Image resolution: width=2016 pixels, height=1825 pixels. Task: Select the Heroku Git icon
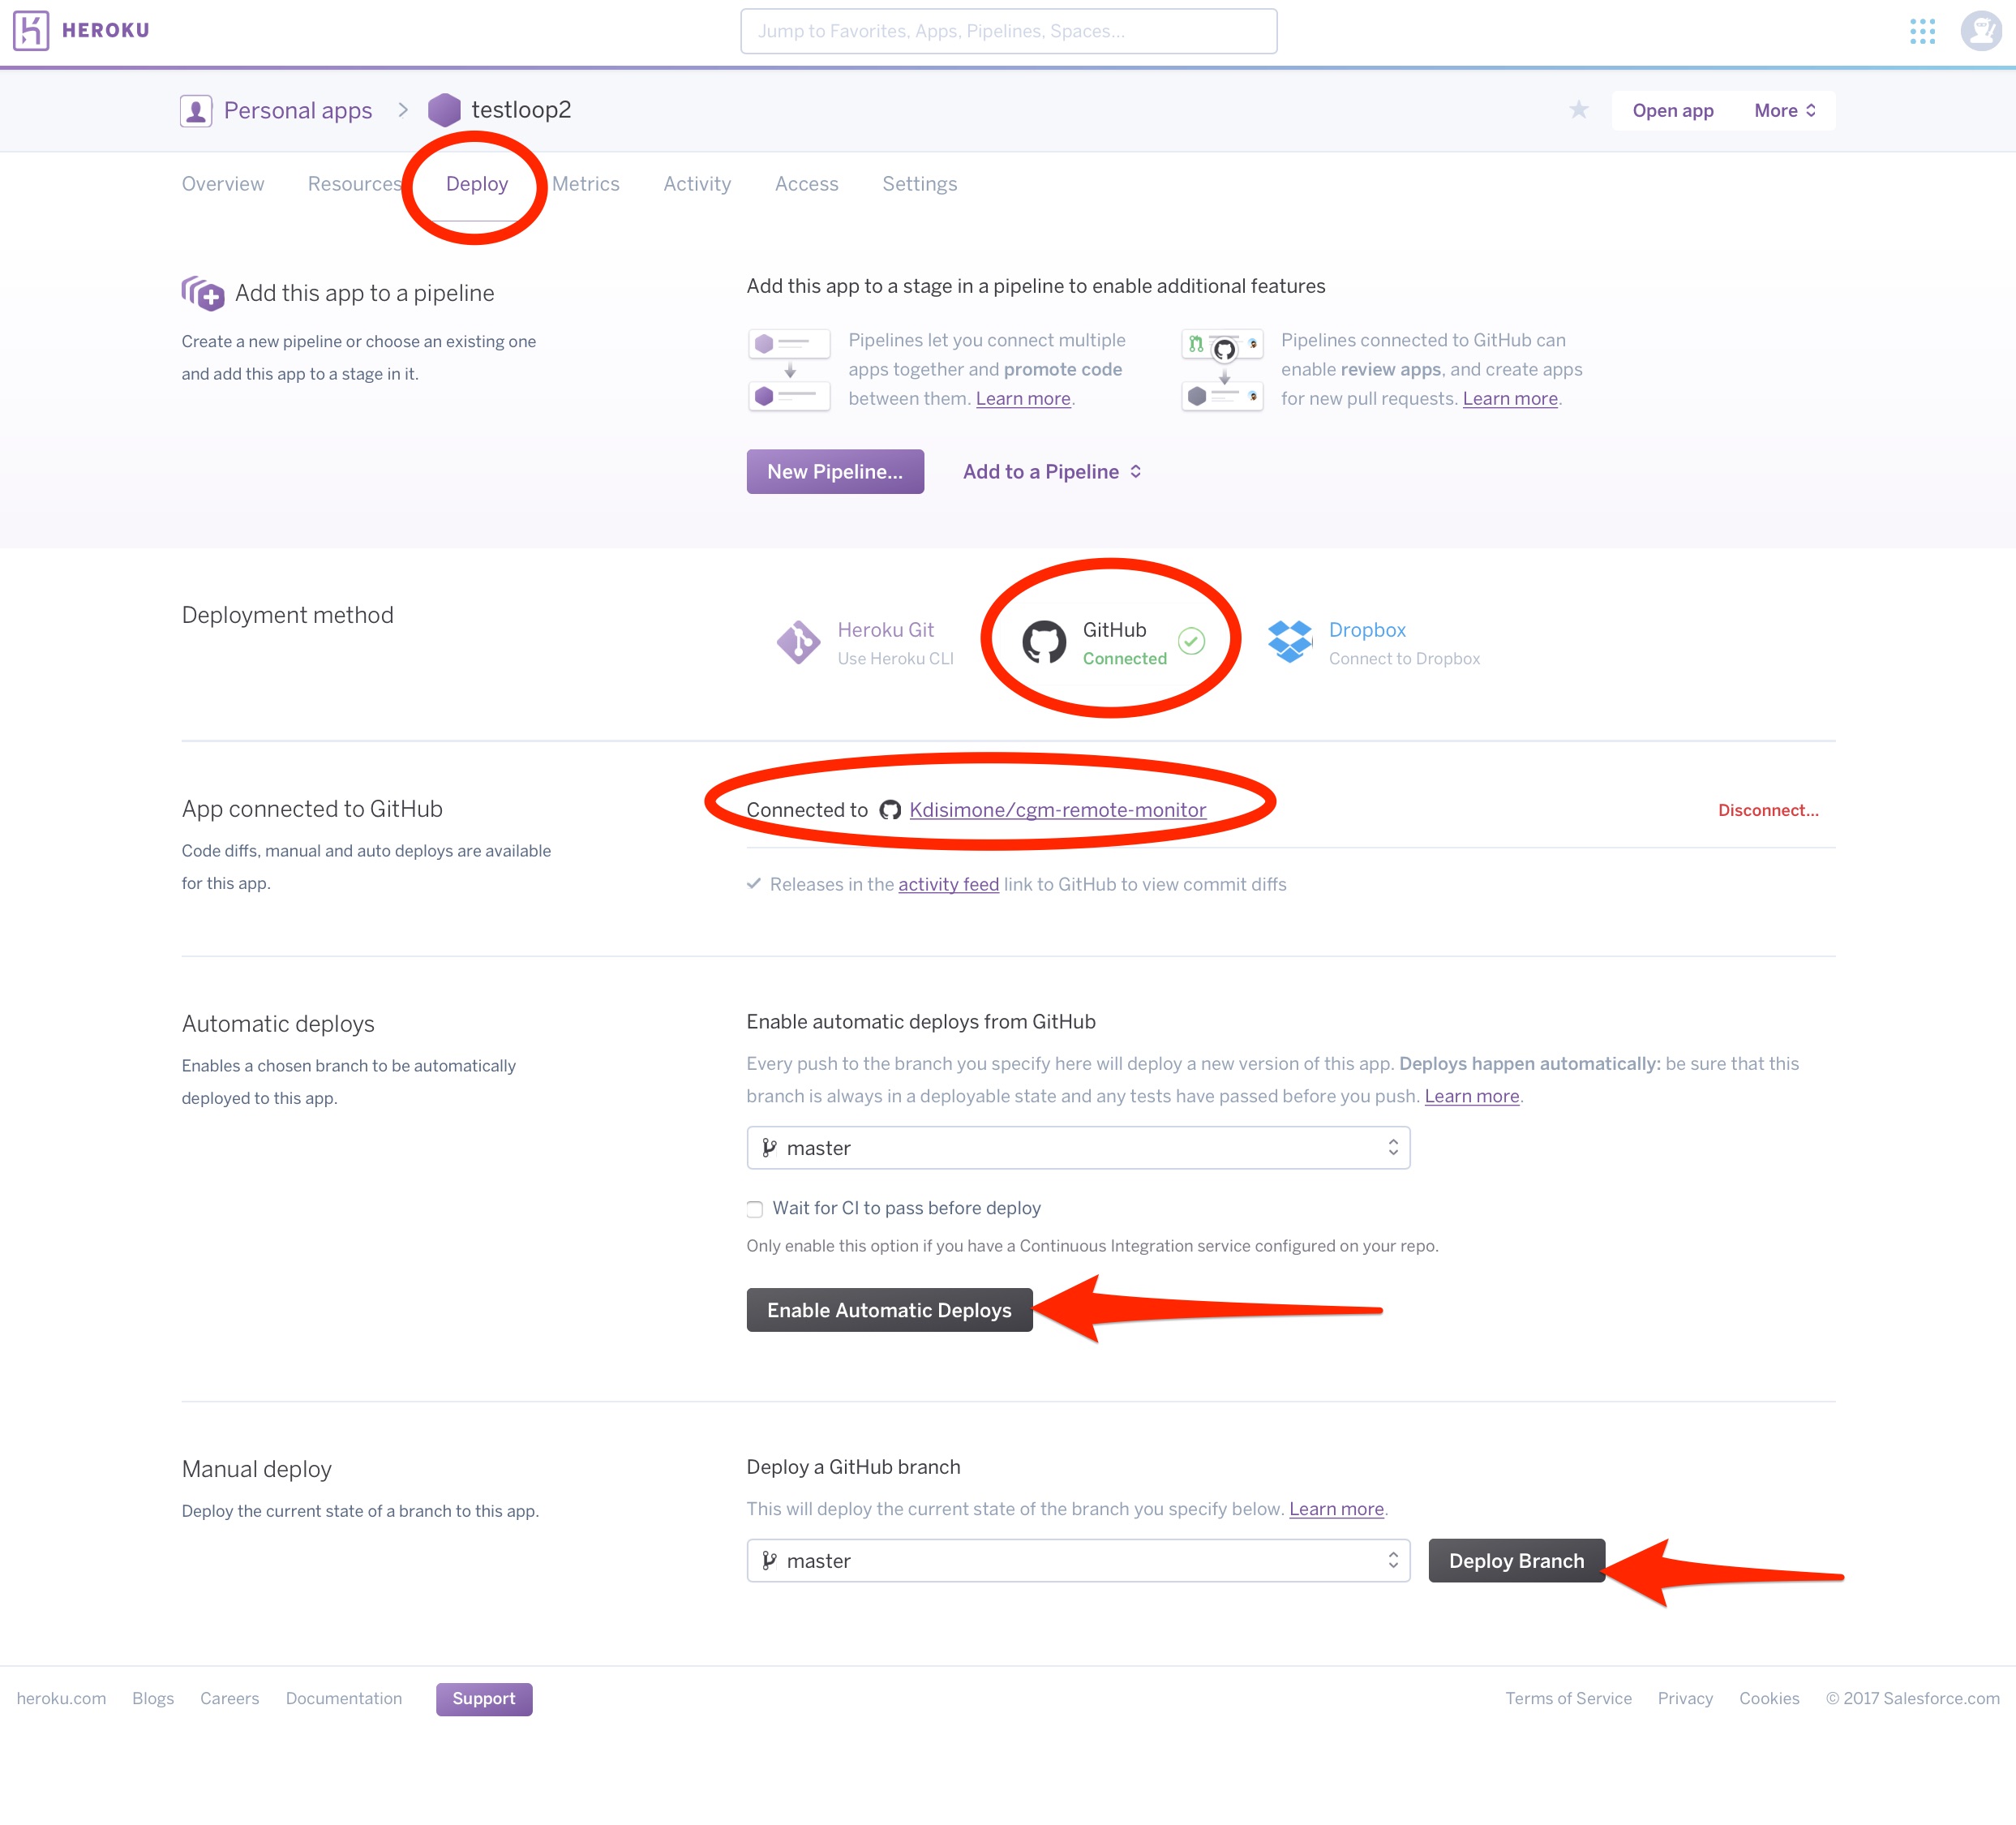(798, 642)
